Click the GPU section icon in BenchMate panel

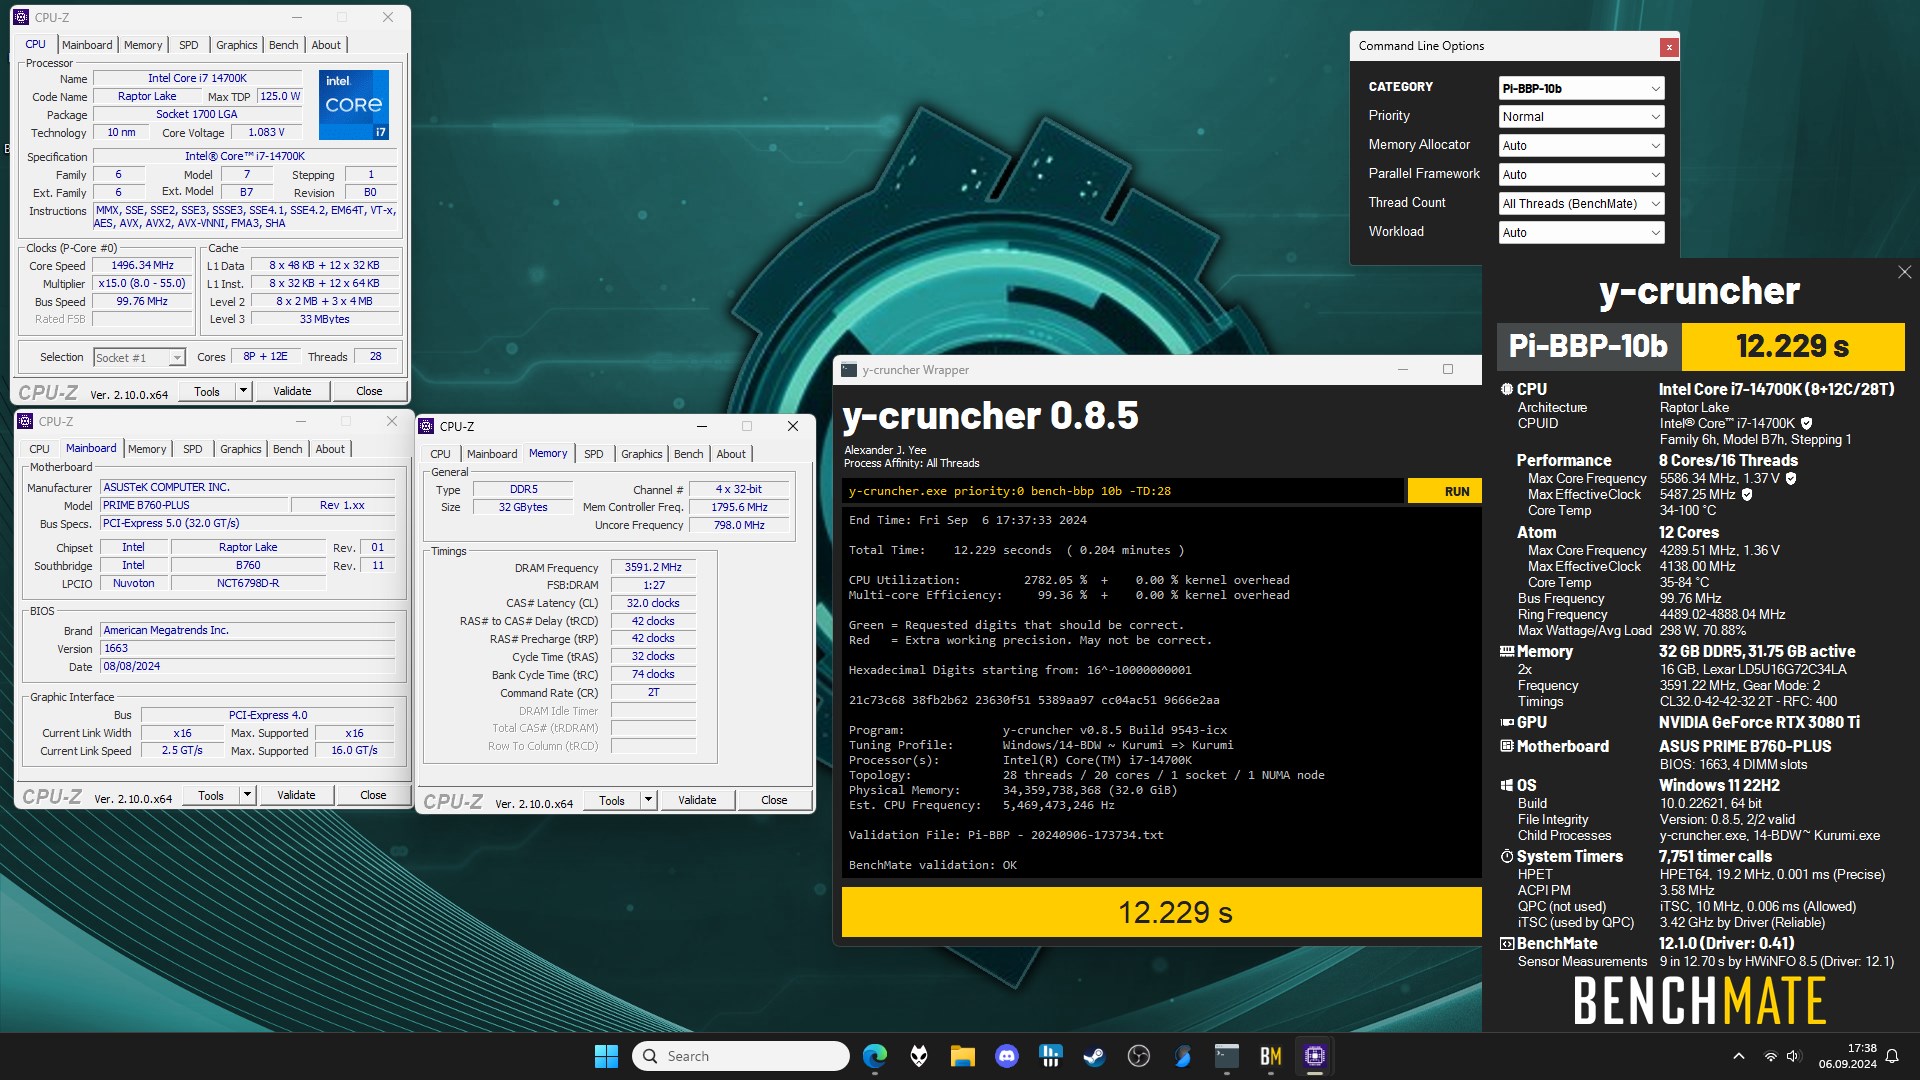click(1506, 722)
